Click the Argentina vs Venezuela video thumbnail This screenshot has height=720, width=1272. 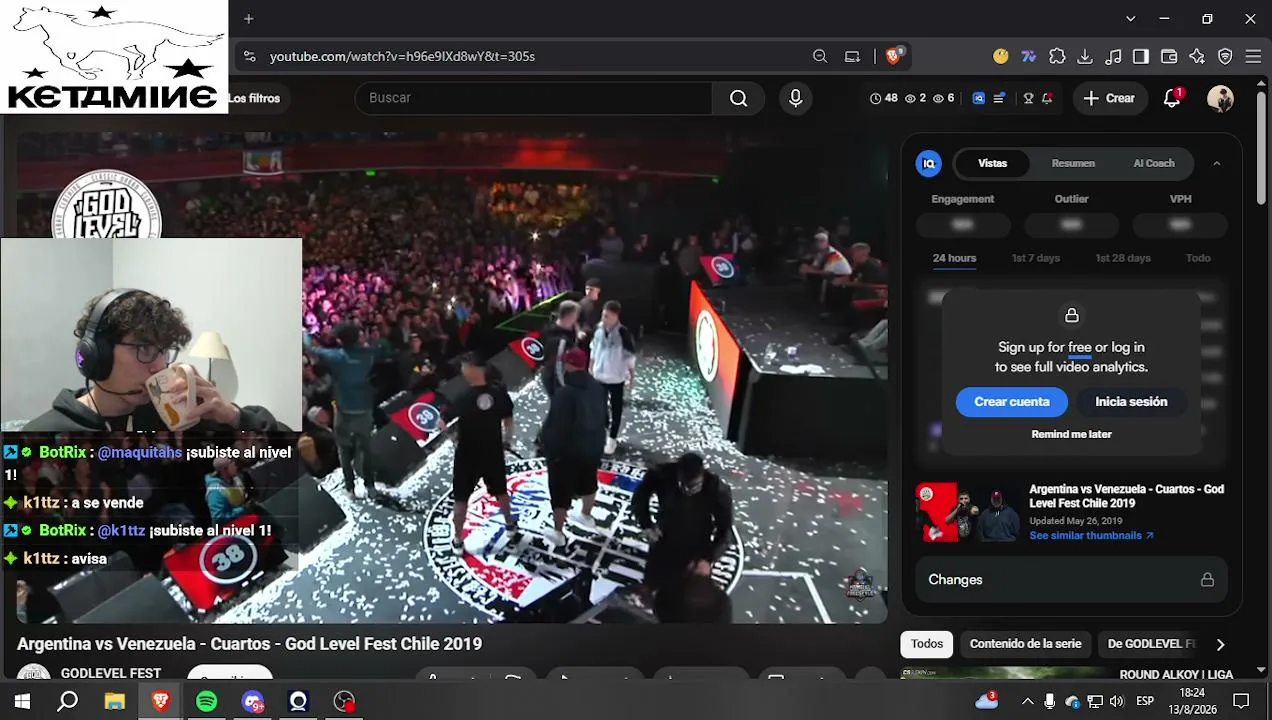click(x=967, y=513)
